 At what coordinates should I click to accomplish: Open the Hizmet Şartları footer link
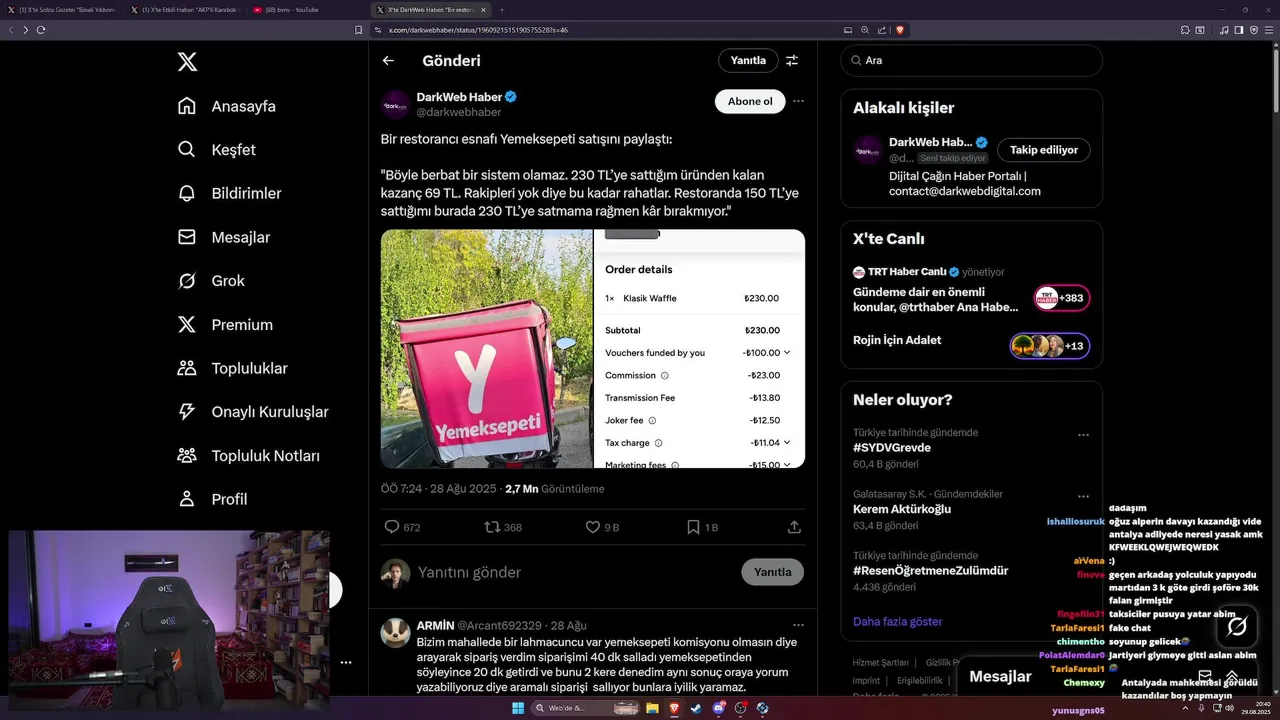[880, 662]
